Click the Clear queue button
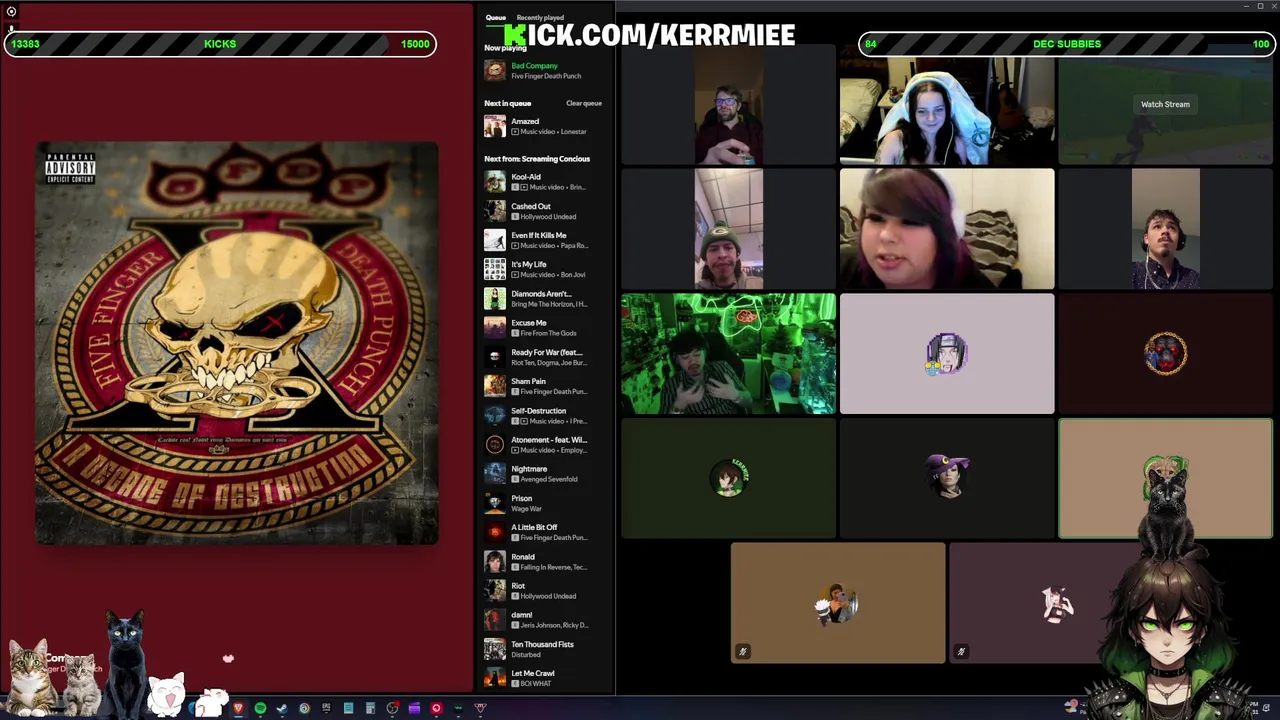The height and width of the screenshot is (720, 1280). [584, 103]
